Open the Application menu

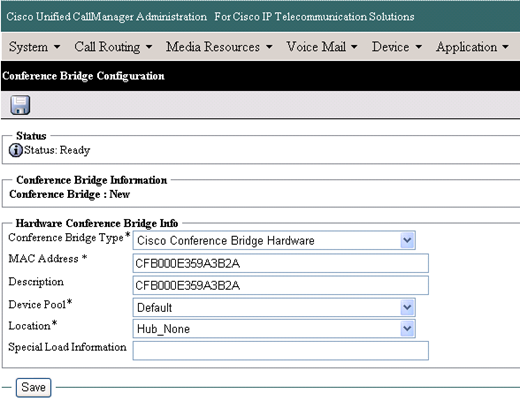(x=472, y=47)
